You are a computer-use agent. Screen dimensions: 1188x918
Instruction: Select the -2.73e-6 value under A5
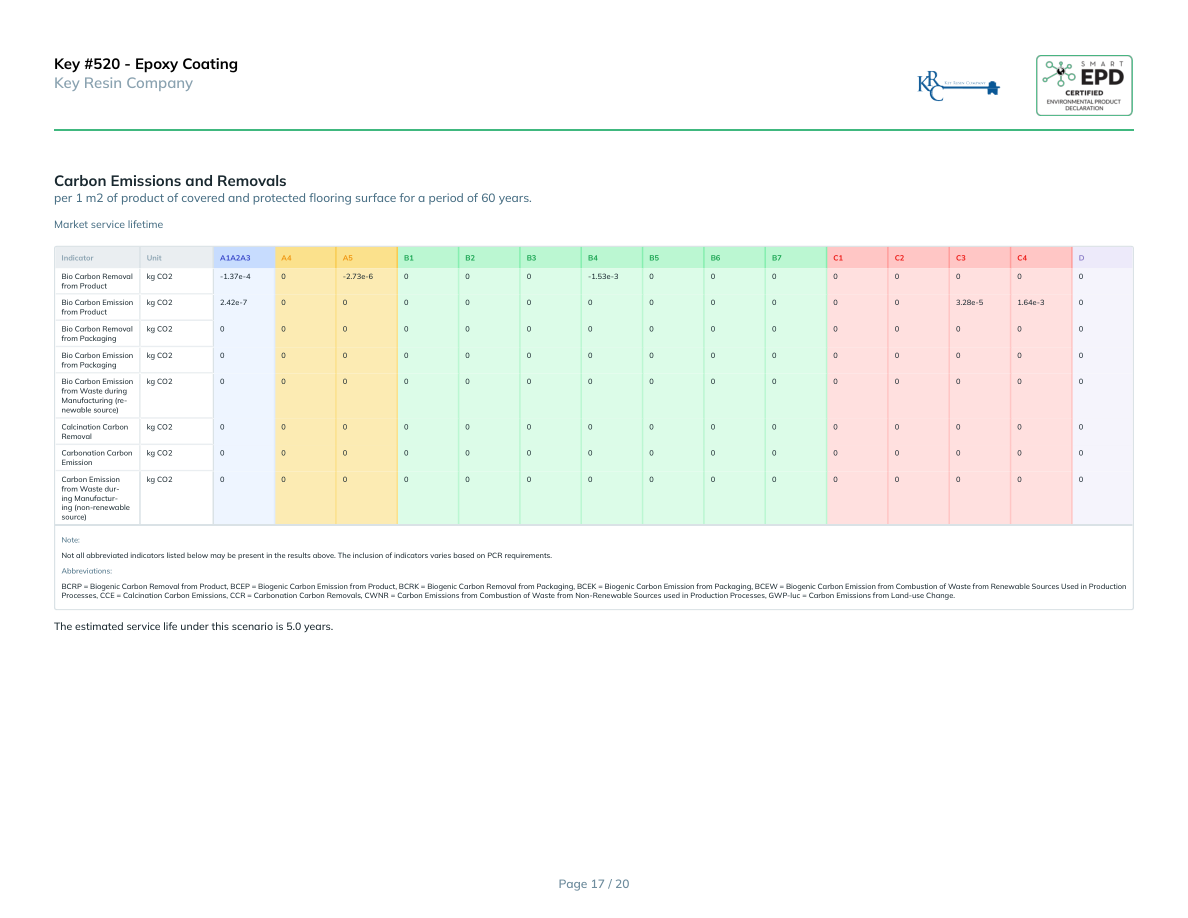[357, 276]
